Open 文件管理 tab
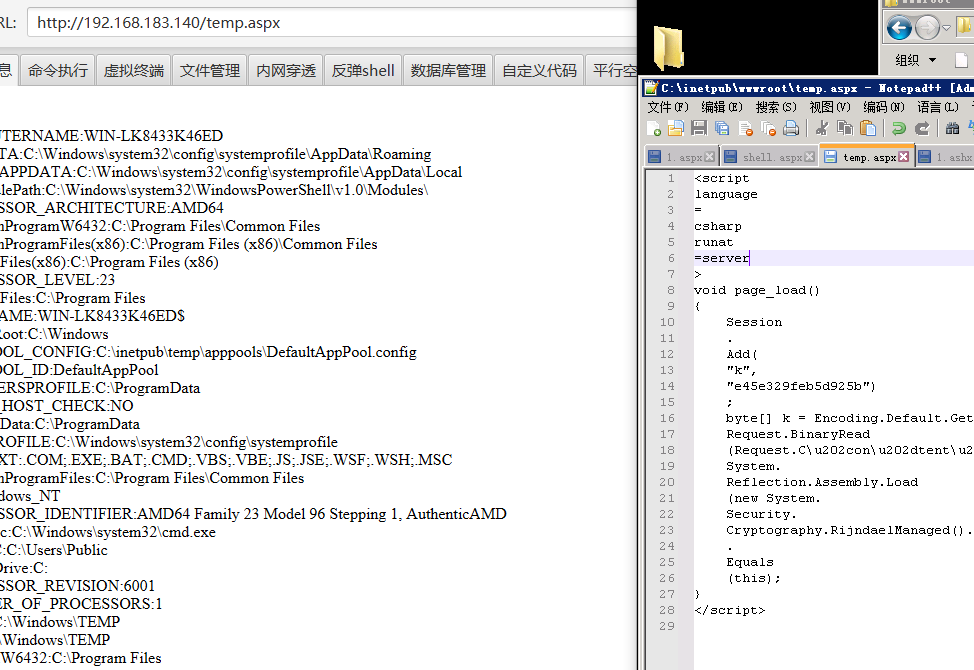Screen dimensions: 974x670 tap(210, 70)
